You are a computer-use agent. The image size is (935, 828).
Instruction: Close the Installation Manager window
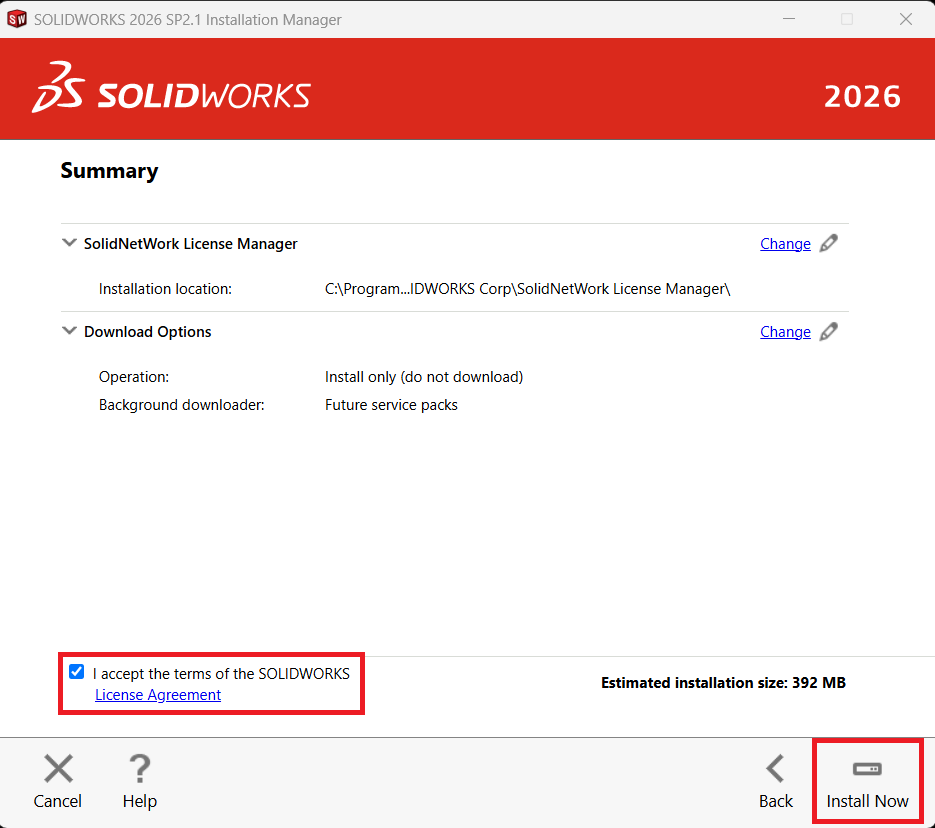point(906,19)
